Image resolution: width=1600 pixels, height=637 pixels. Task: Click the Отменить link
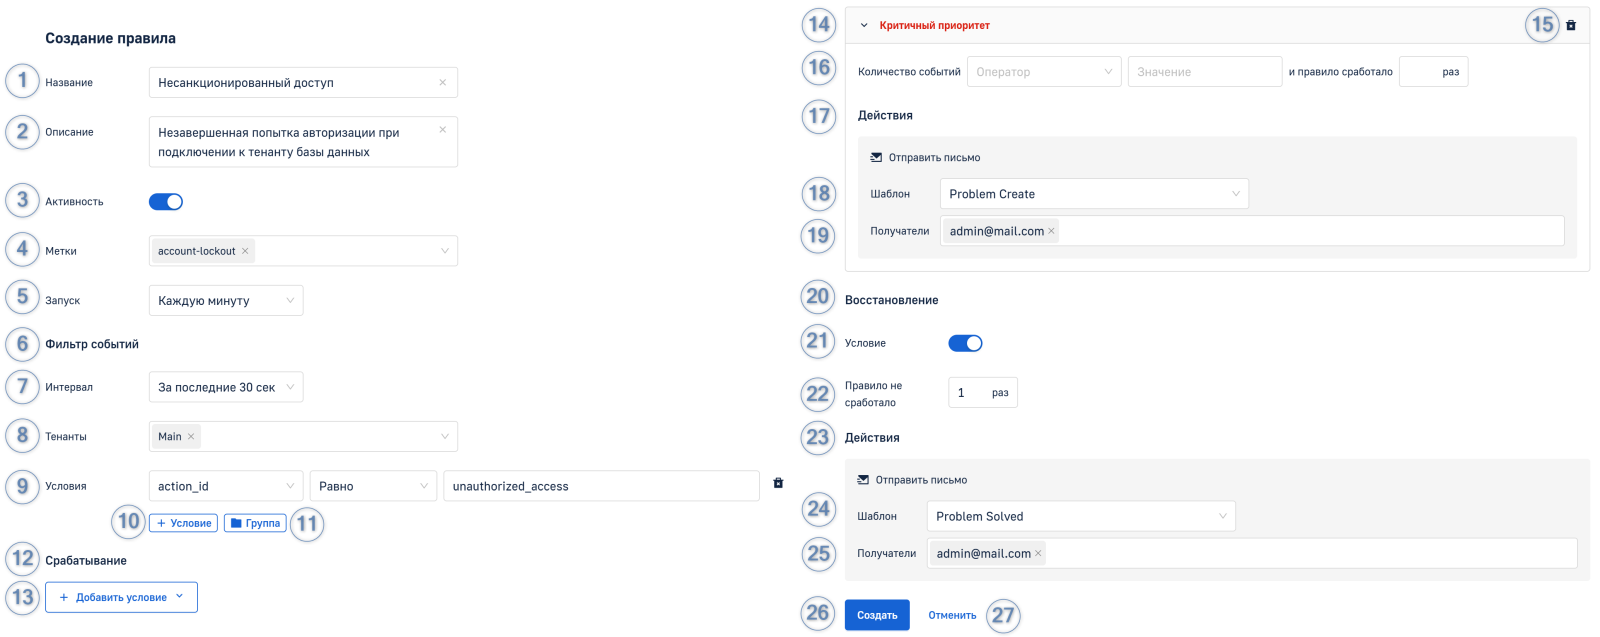952,615
